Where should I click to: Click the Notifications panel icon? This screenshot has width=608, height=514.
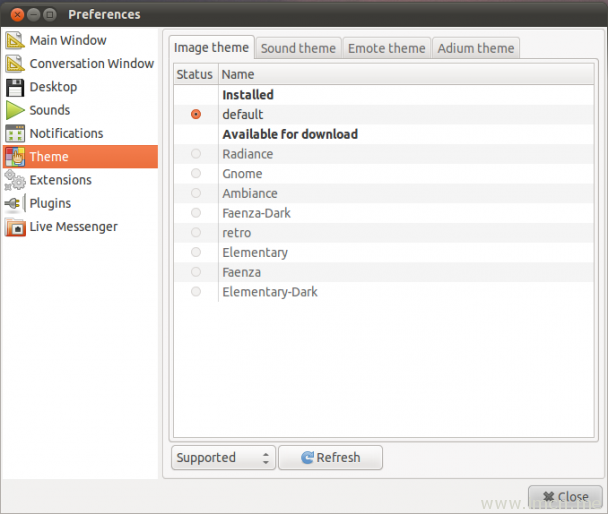pos(15,133)
